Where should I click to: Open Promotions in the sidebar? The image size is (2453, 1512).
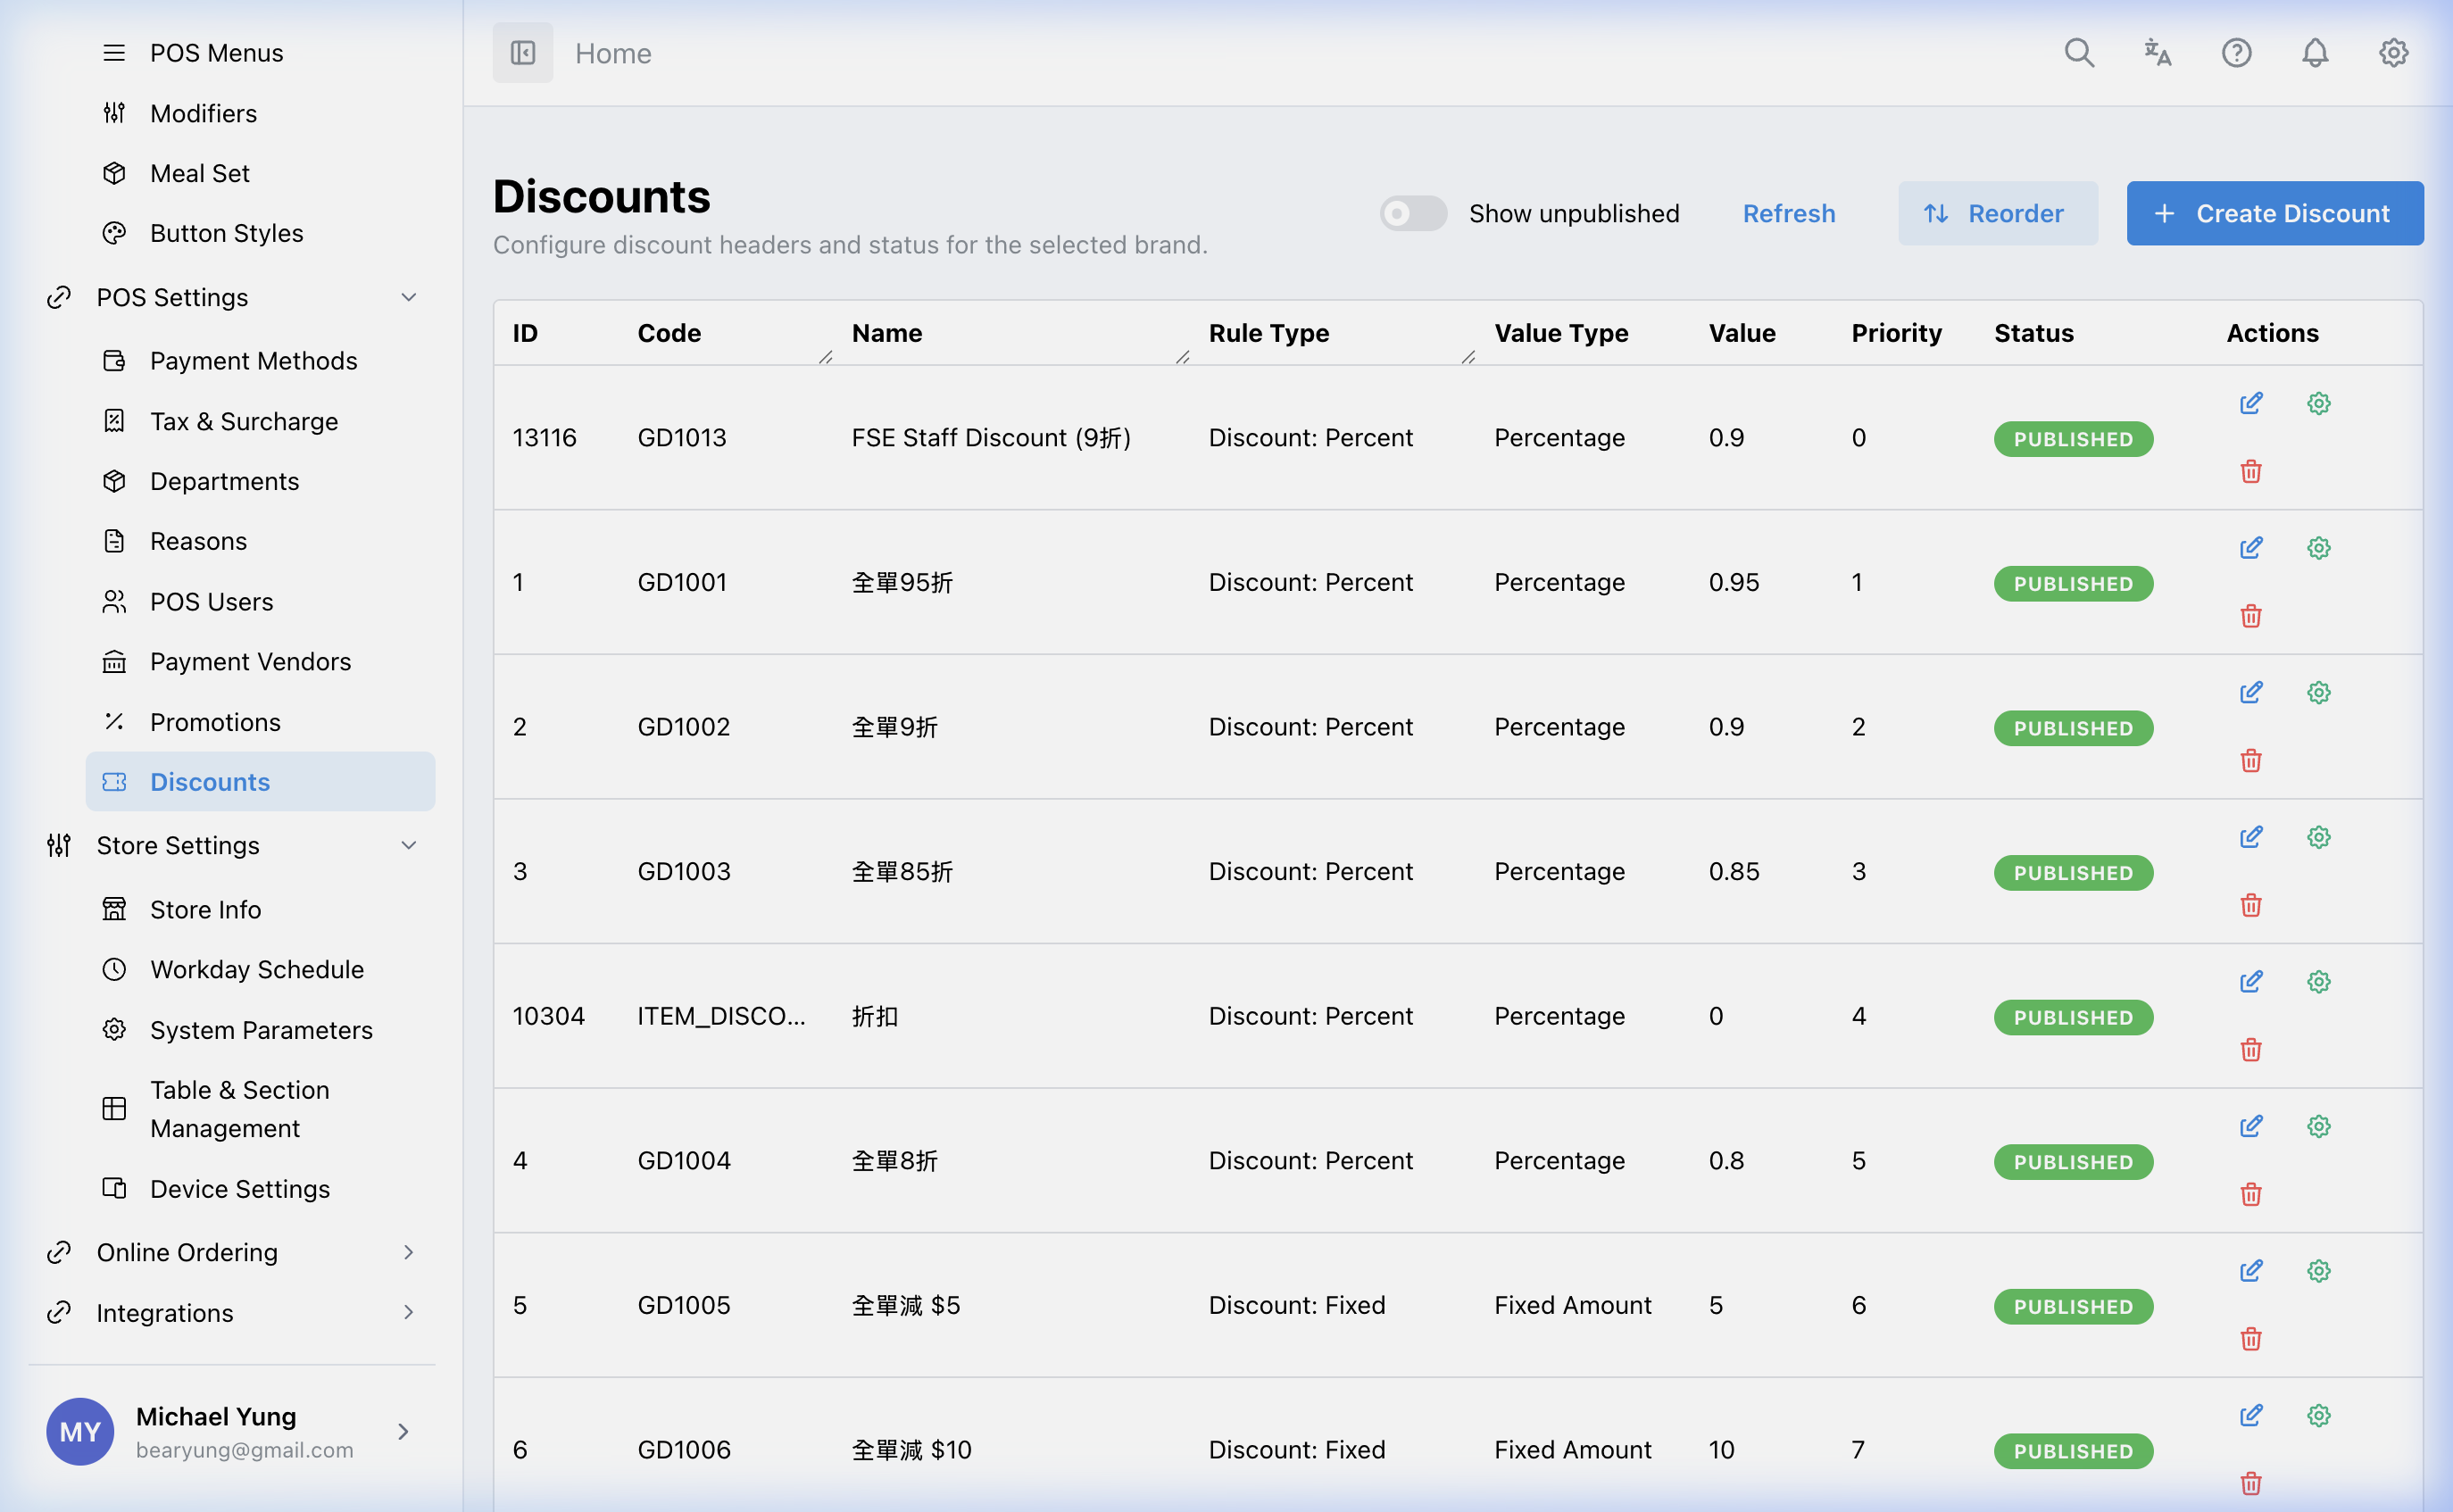[x=215, y=721]
